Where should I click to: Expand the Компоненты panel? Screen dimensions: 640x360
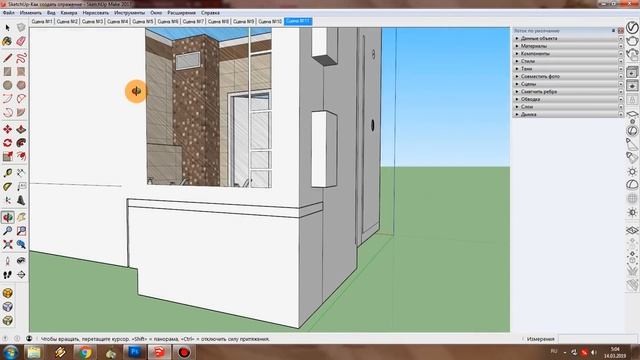(x=567, y=53)
